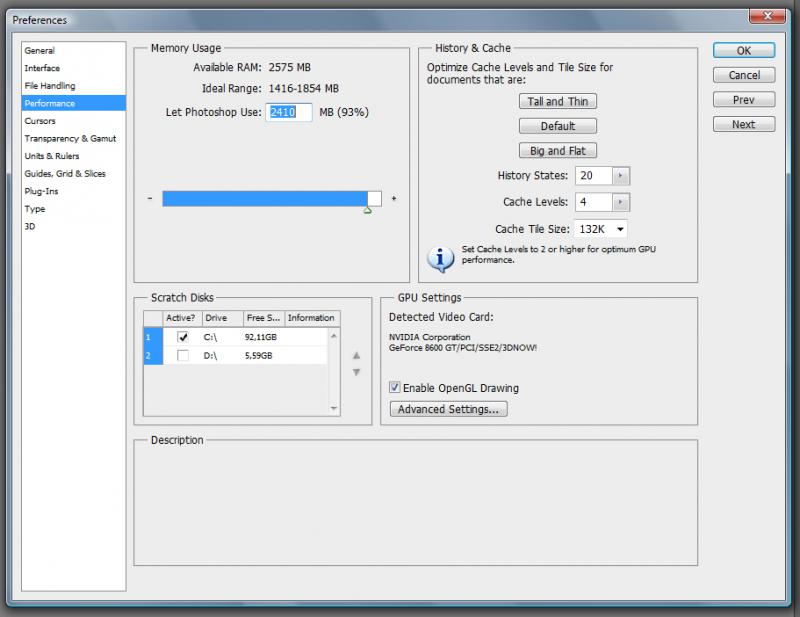Confirm preferences with the OK button
The image size is (800, 617).
pos(744,51)
